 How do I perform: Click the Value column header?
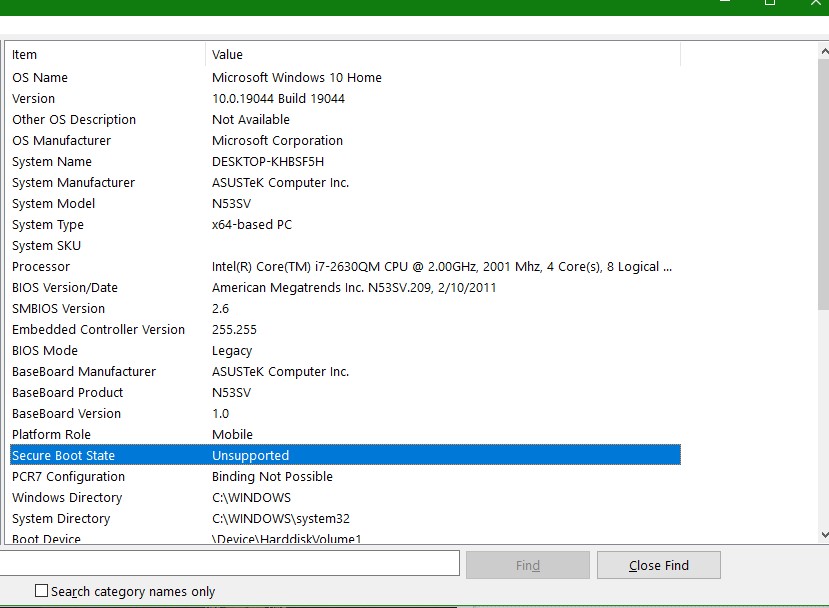point(442,55)
